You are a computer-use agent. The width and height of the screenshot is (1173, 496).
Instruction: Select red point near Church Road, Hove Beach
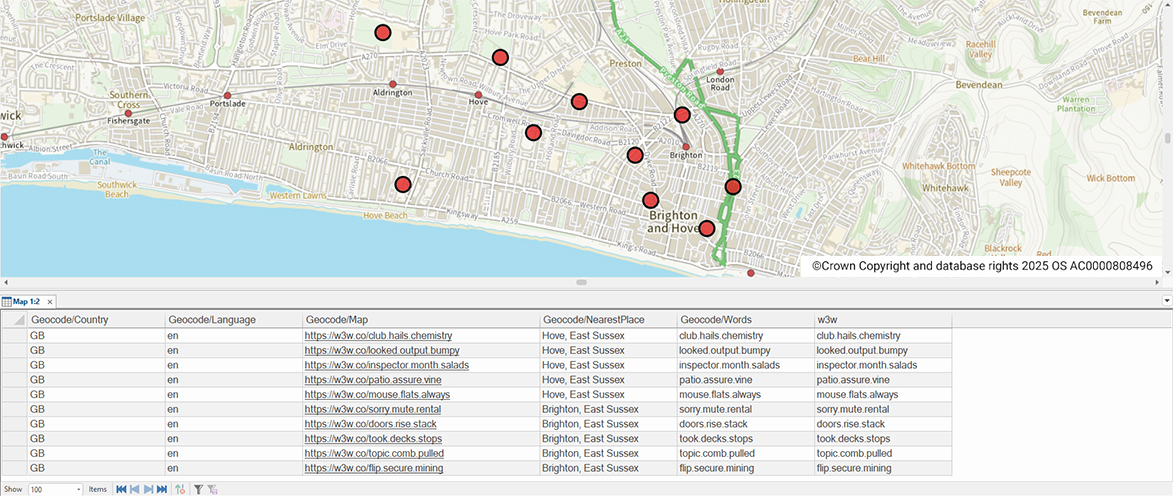tap(402, 184)
